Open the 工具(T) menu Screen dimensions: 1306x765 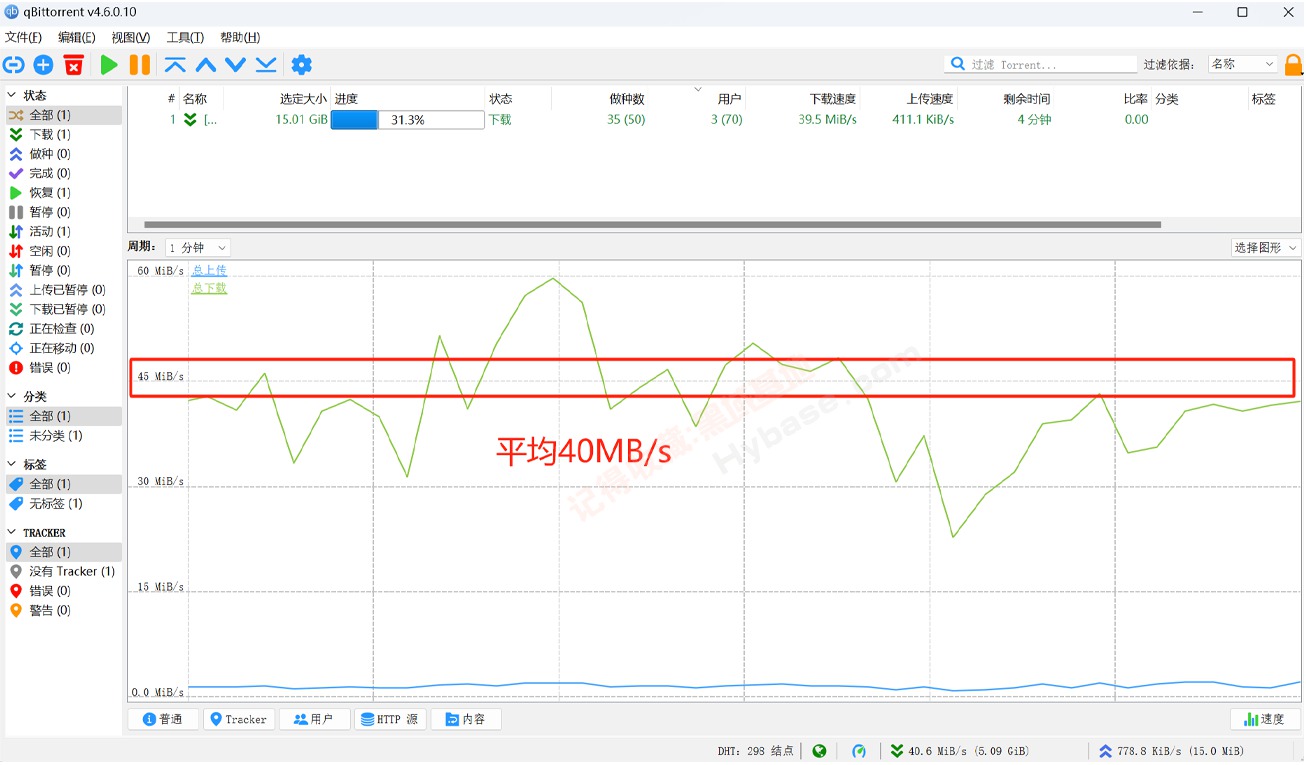click(x=185, y=37)
